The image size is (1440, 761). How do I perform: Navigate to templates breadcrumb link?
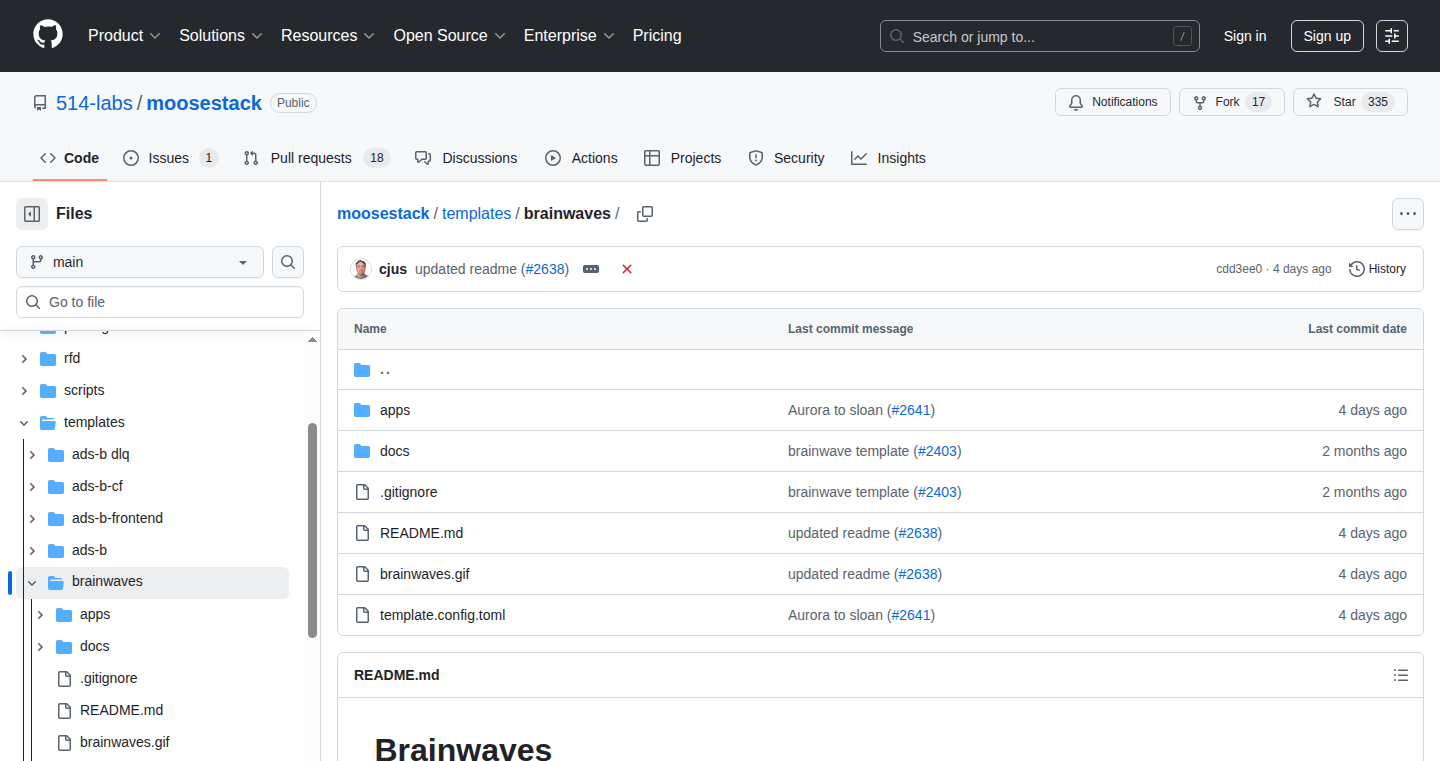476,214
